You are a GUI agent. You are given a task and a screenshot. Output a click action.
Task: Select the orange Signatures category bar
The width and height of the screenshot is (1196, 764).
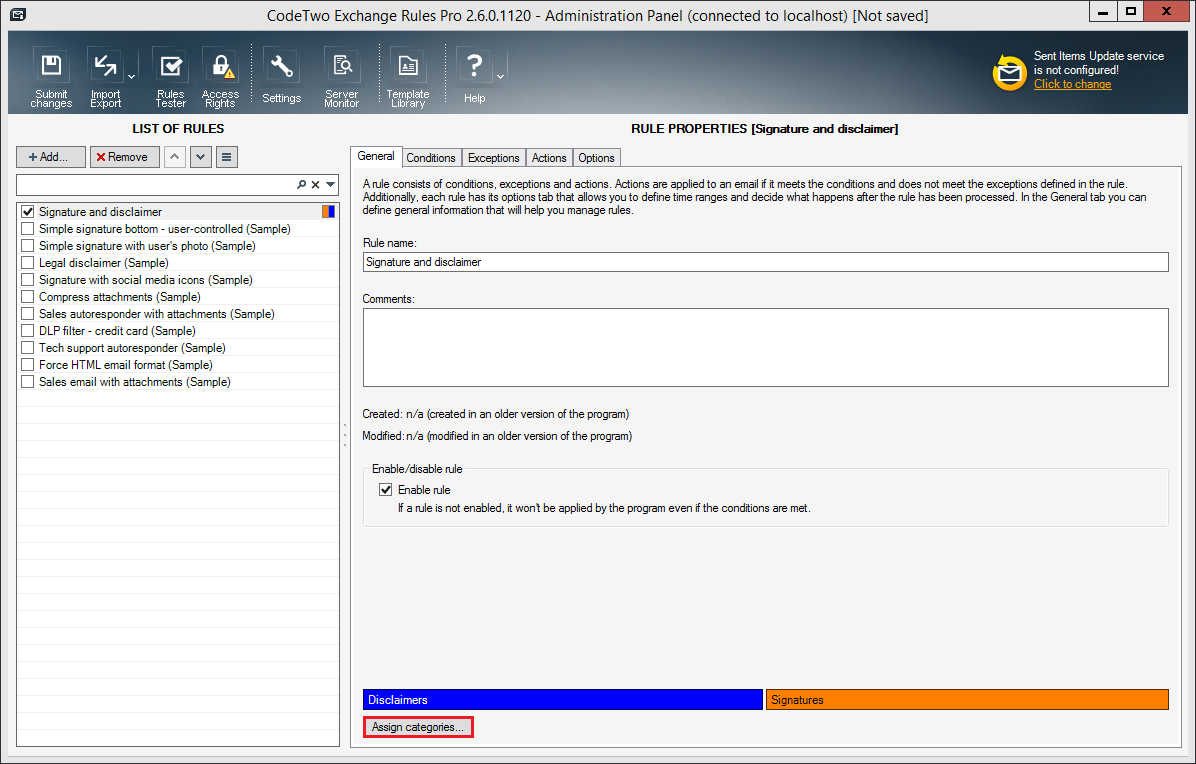click(967, 699)
